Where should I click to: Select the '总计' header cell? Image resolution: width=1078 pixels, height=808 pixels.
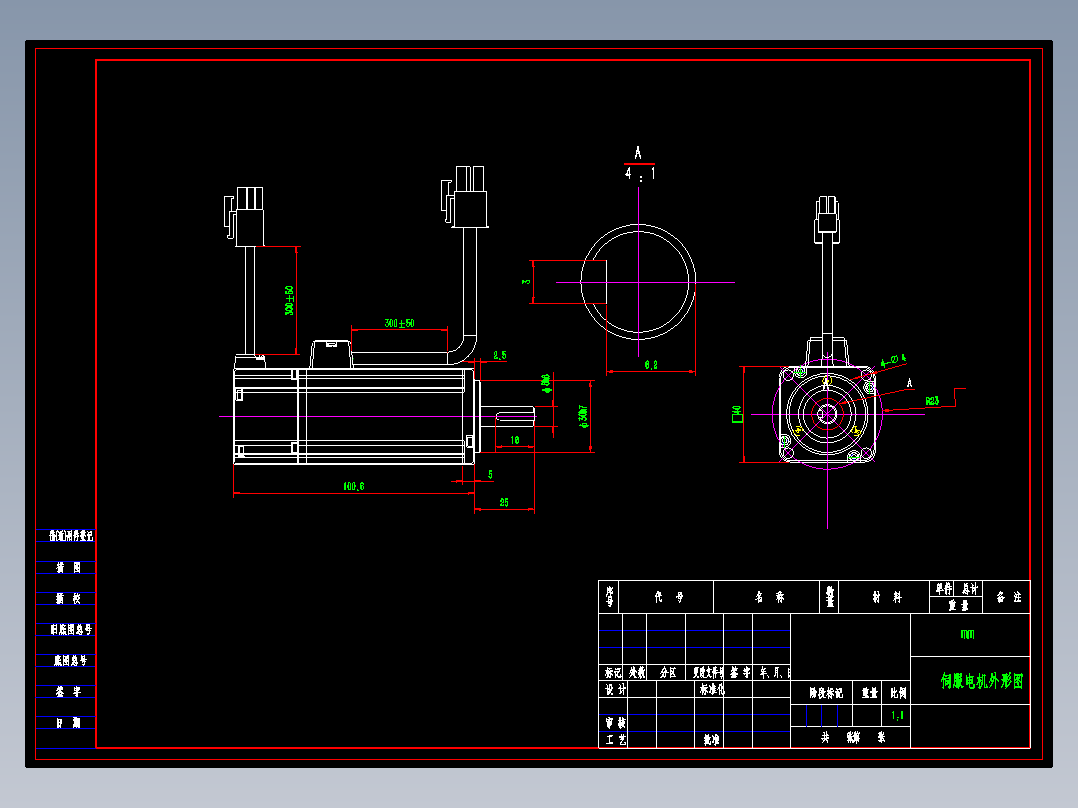(x=969, y=589)
